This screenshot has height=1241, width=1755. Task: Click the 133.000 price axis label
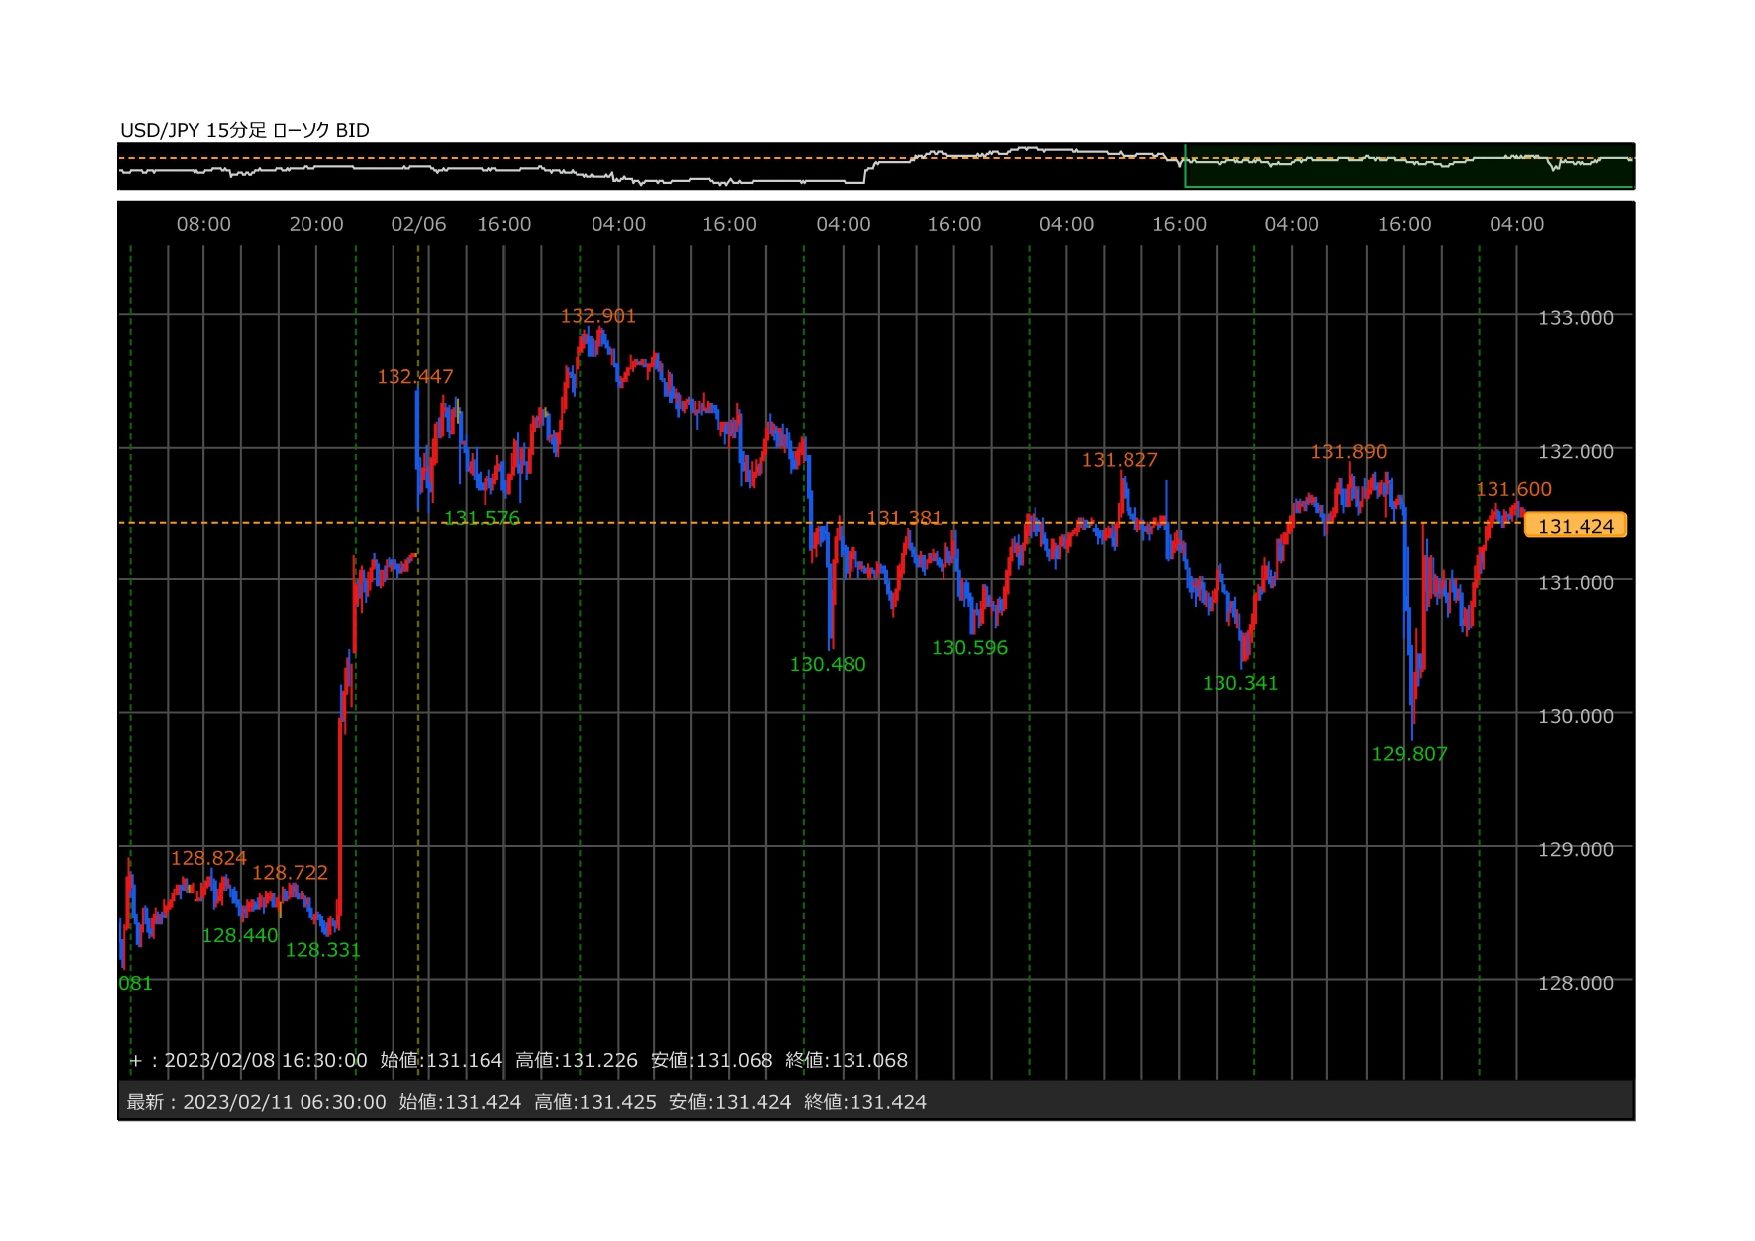[1575, 318]
